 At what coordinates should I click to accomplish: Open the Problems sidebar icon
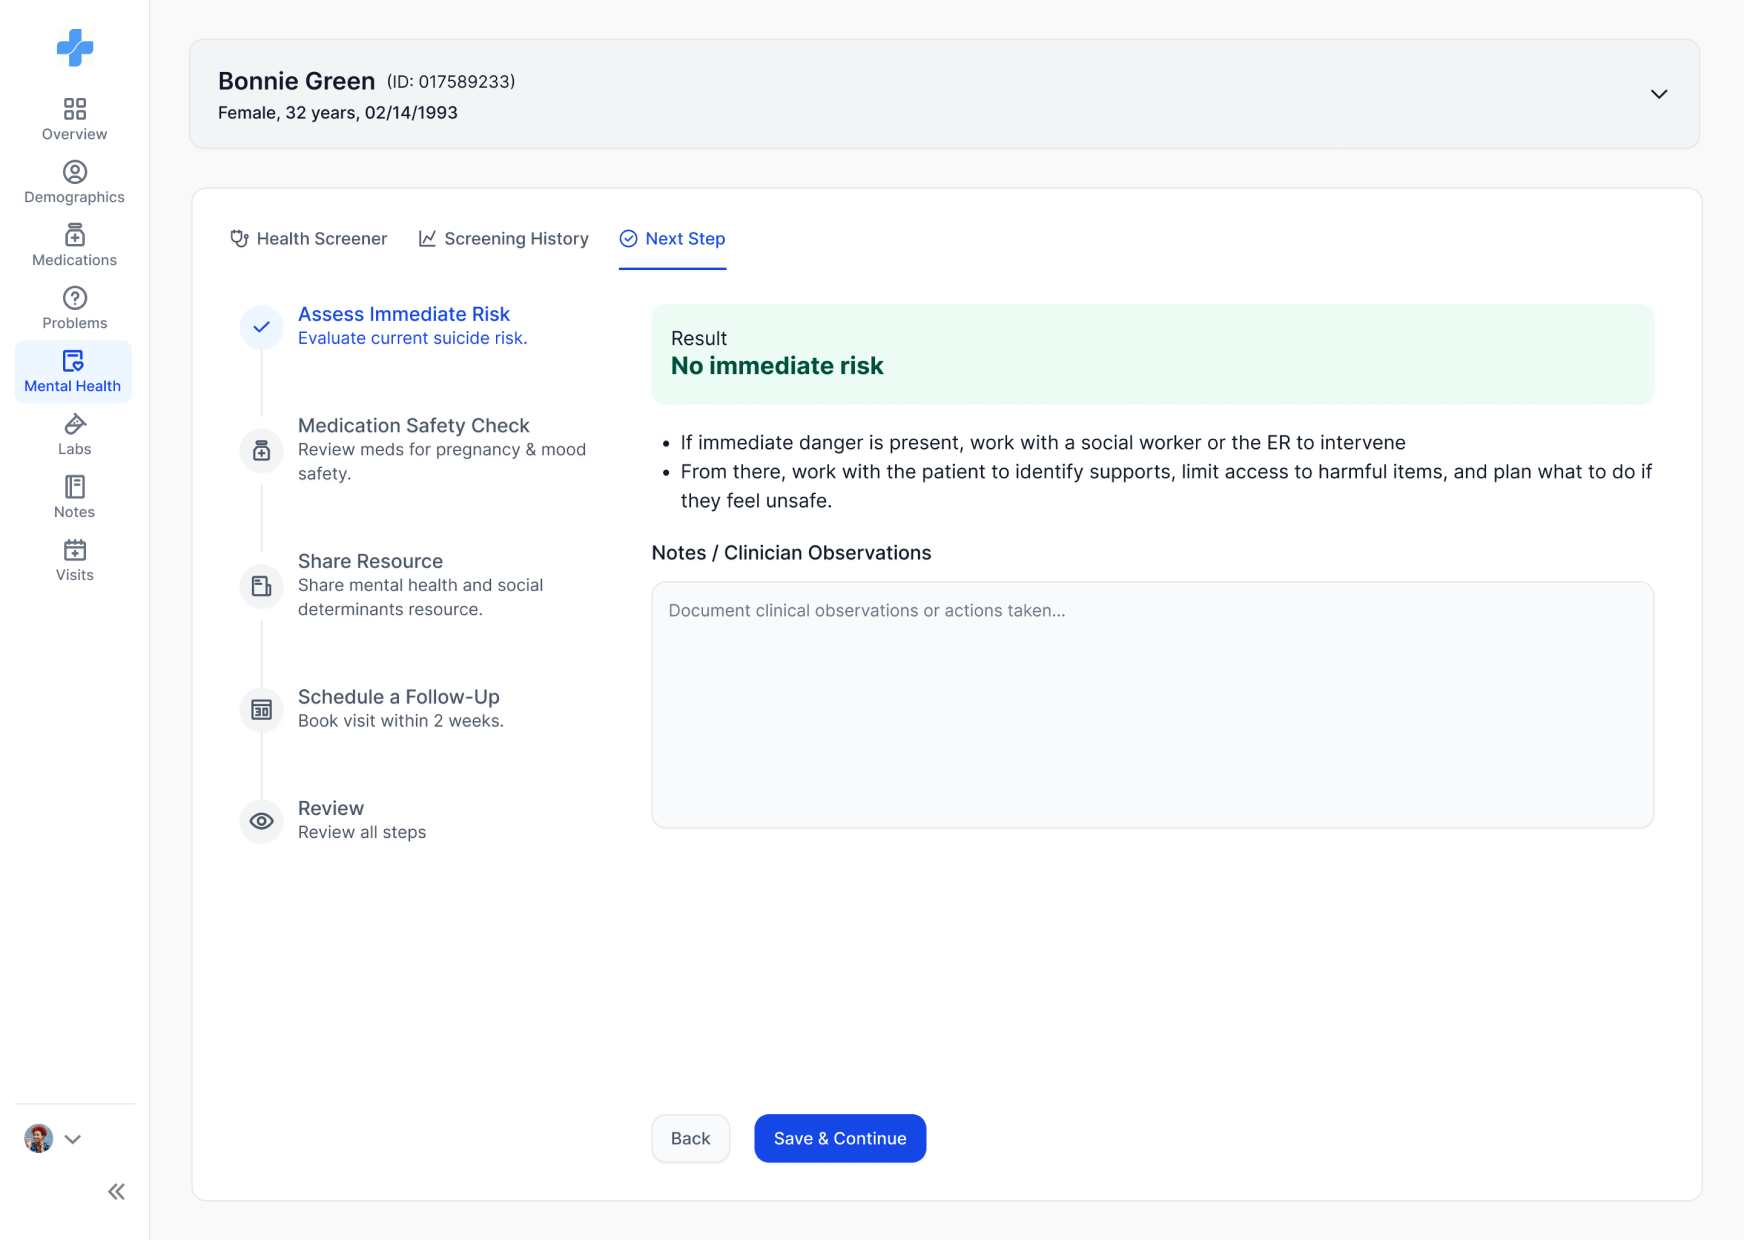tap(74, 298)
